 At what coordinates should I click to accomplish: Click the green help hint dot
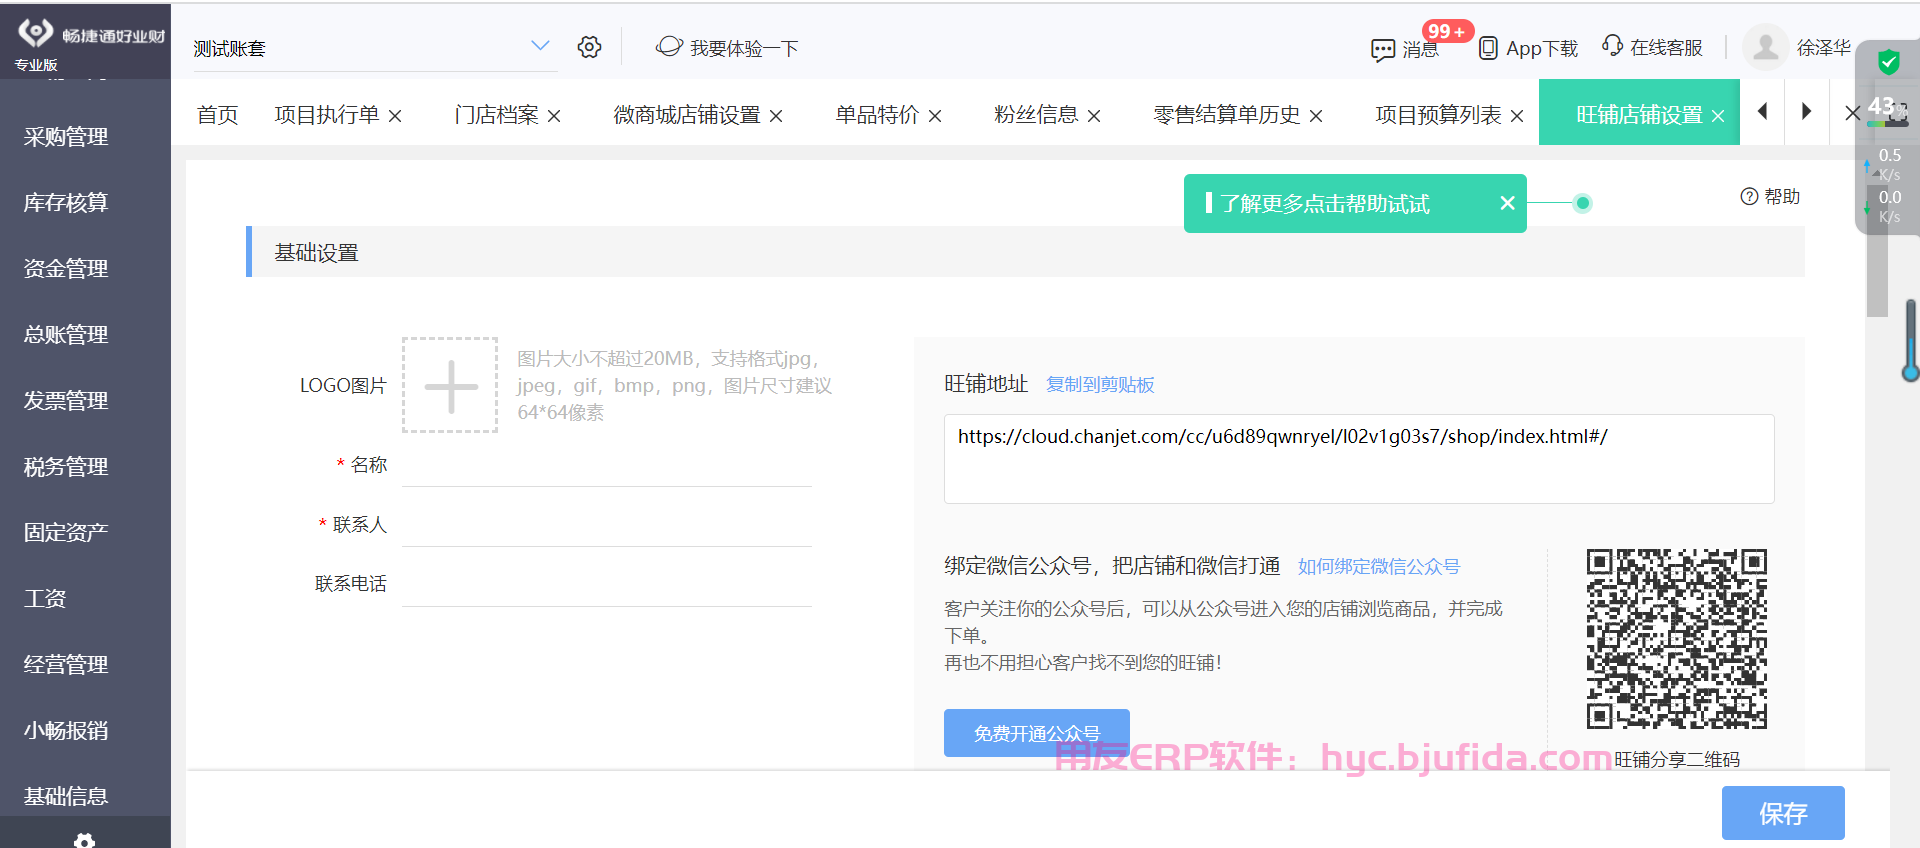pos(1582,203)
